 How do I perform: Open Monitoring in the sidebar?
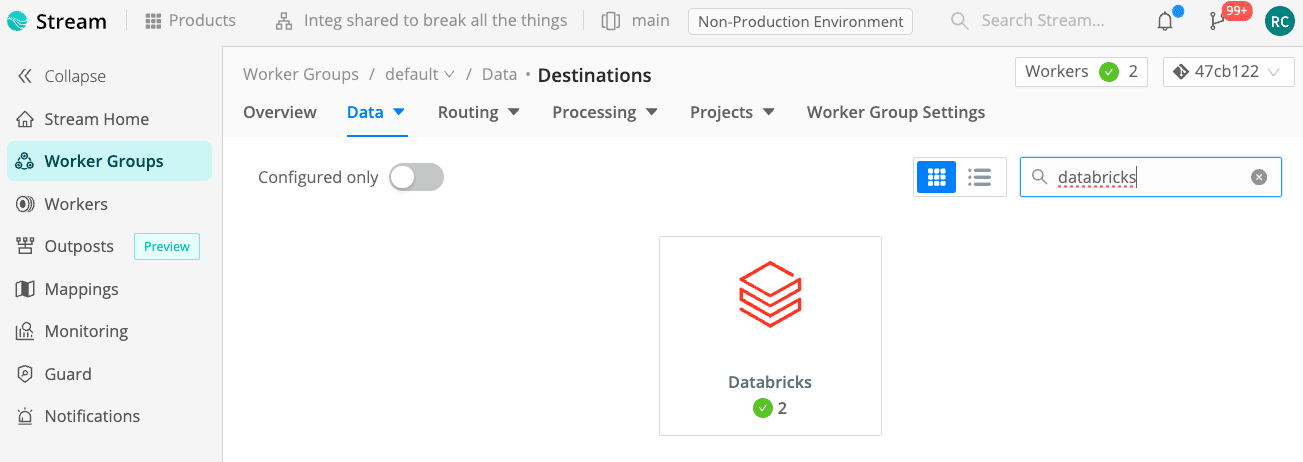(86, 331)
